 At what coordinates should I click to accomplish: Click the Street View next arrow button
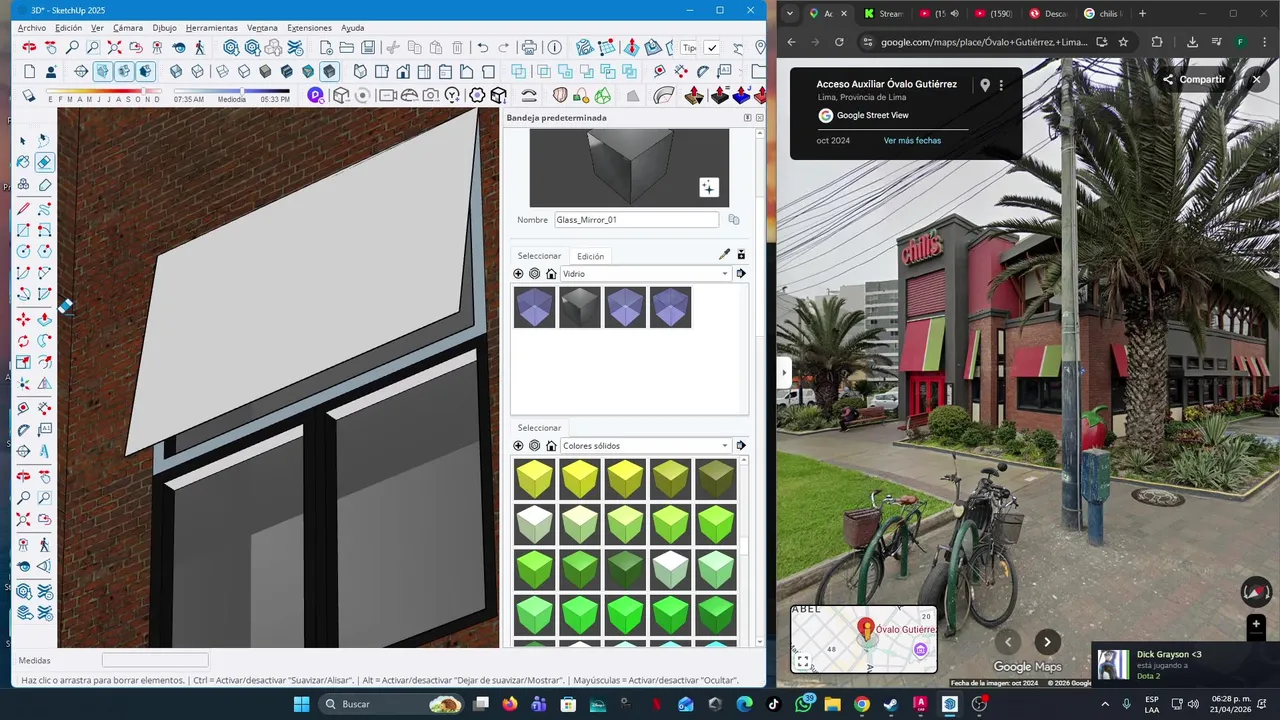[1047, 642]
